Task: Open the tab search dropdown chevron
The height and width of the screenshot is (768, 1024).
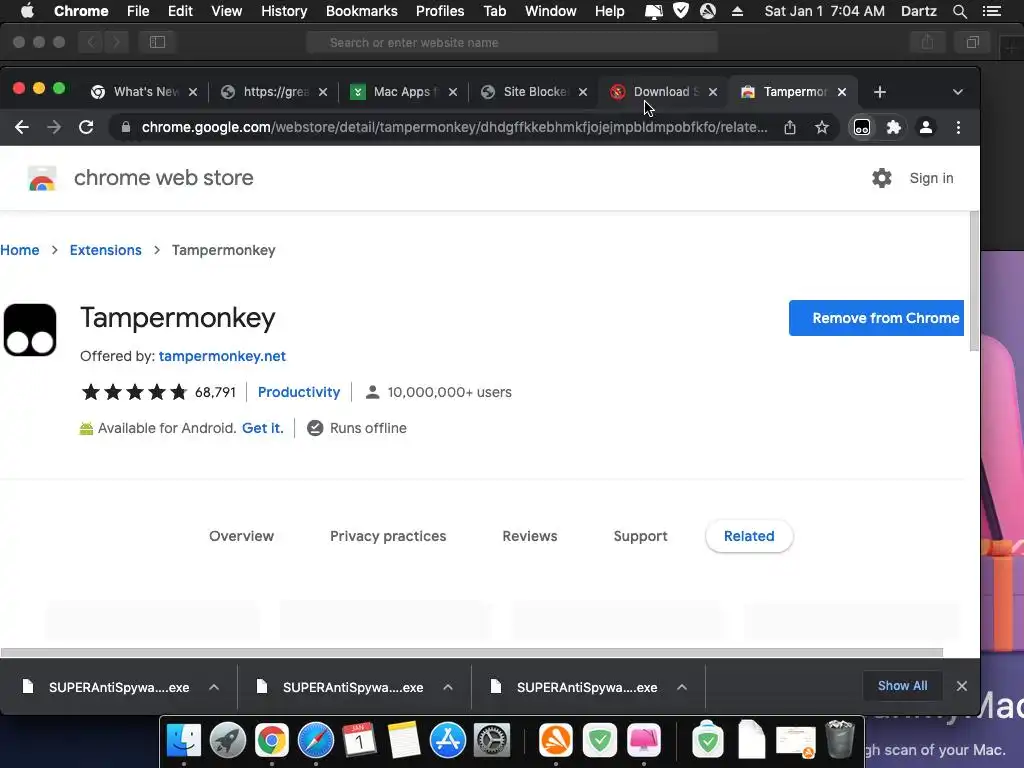Action: click(957, 92)
